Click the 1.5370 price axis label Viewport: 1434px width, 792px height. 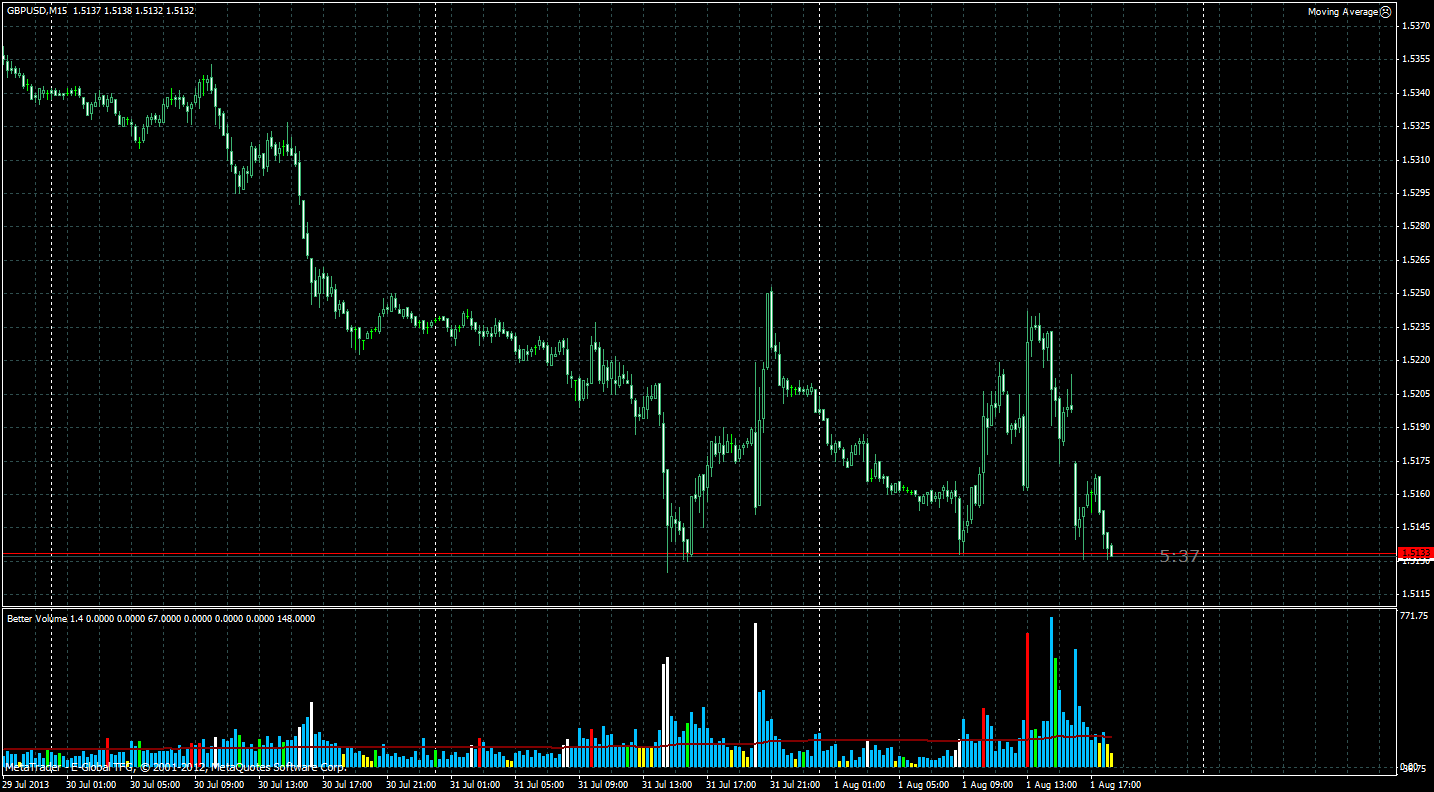(1415, 26)
